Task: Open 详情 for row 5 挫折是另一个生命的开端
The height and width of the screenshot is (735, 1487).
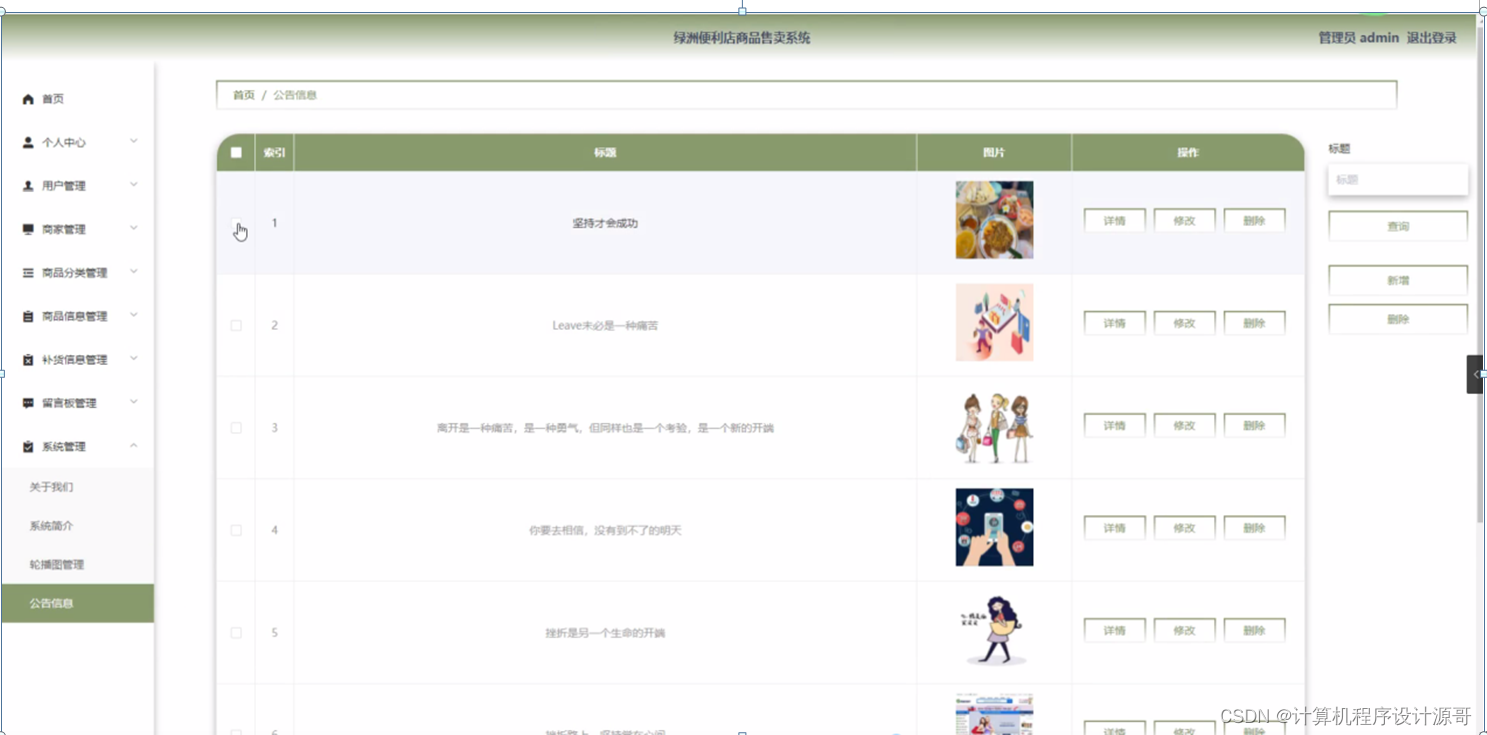Action: coord(1115,631)
